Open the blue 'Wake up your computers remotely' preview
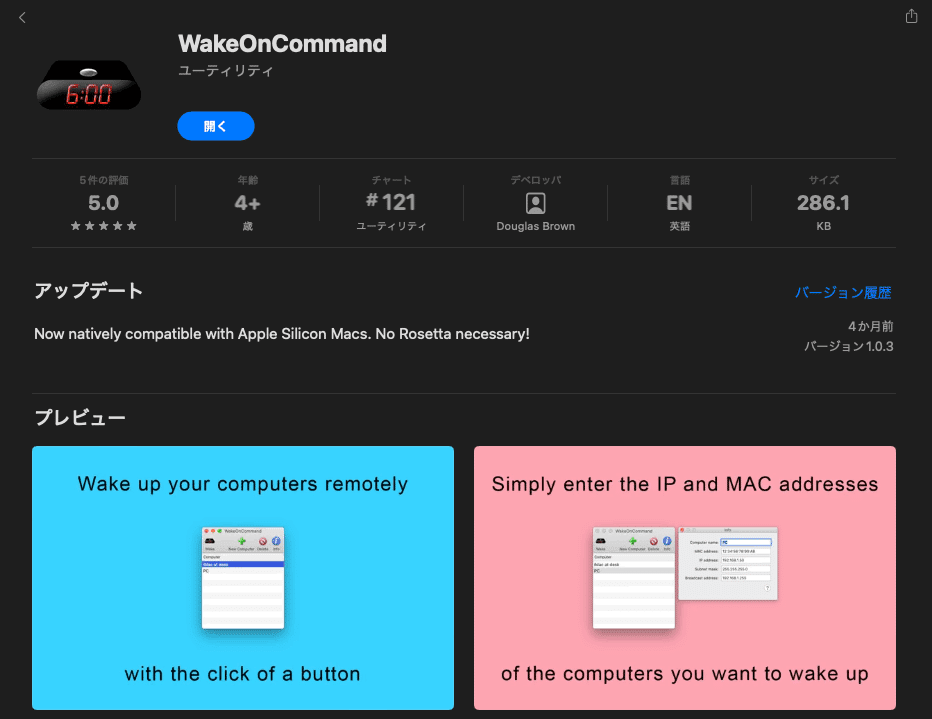 pos(243,578)
